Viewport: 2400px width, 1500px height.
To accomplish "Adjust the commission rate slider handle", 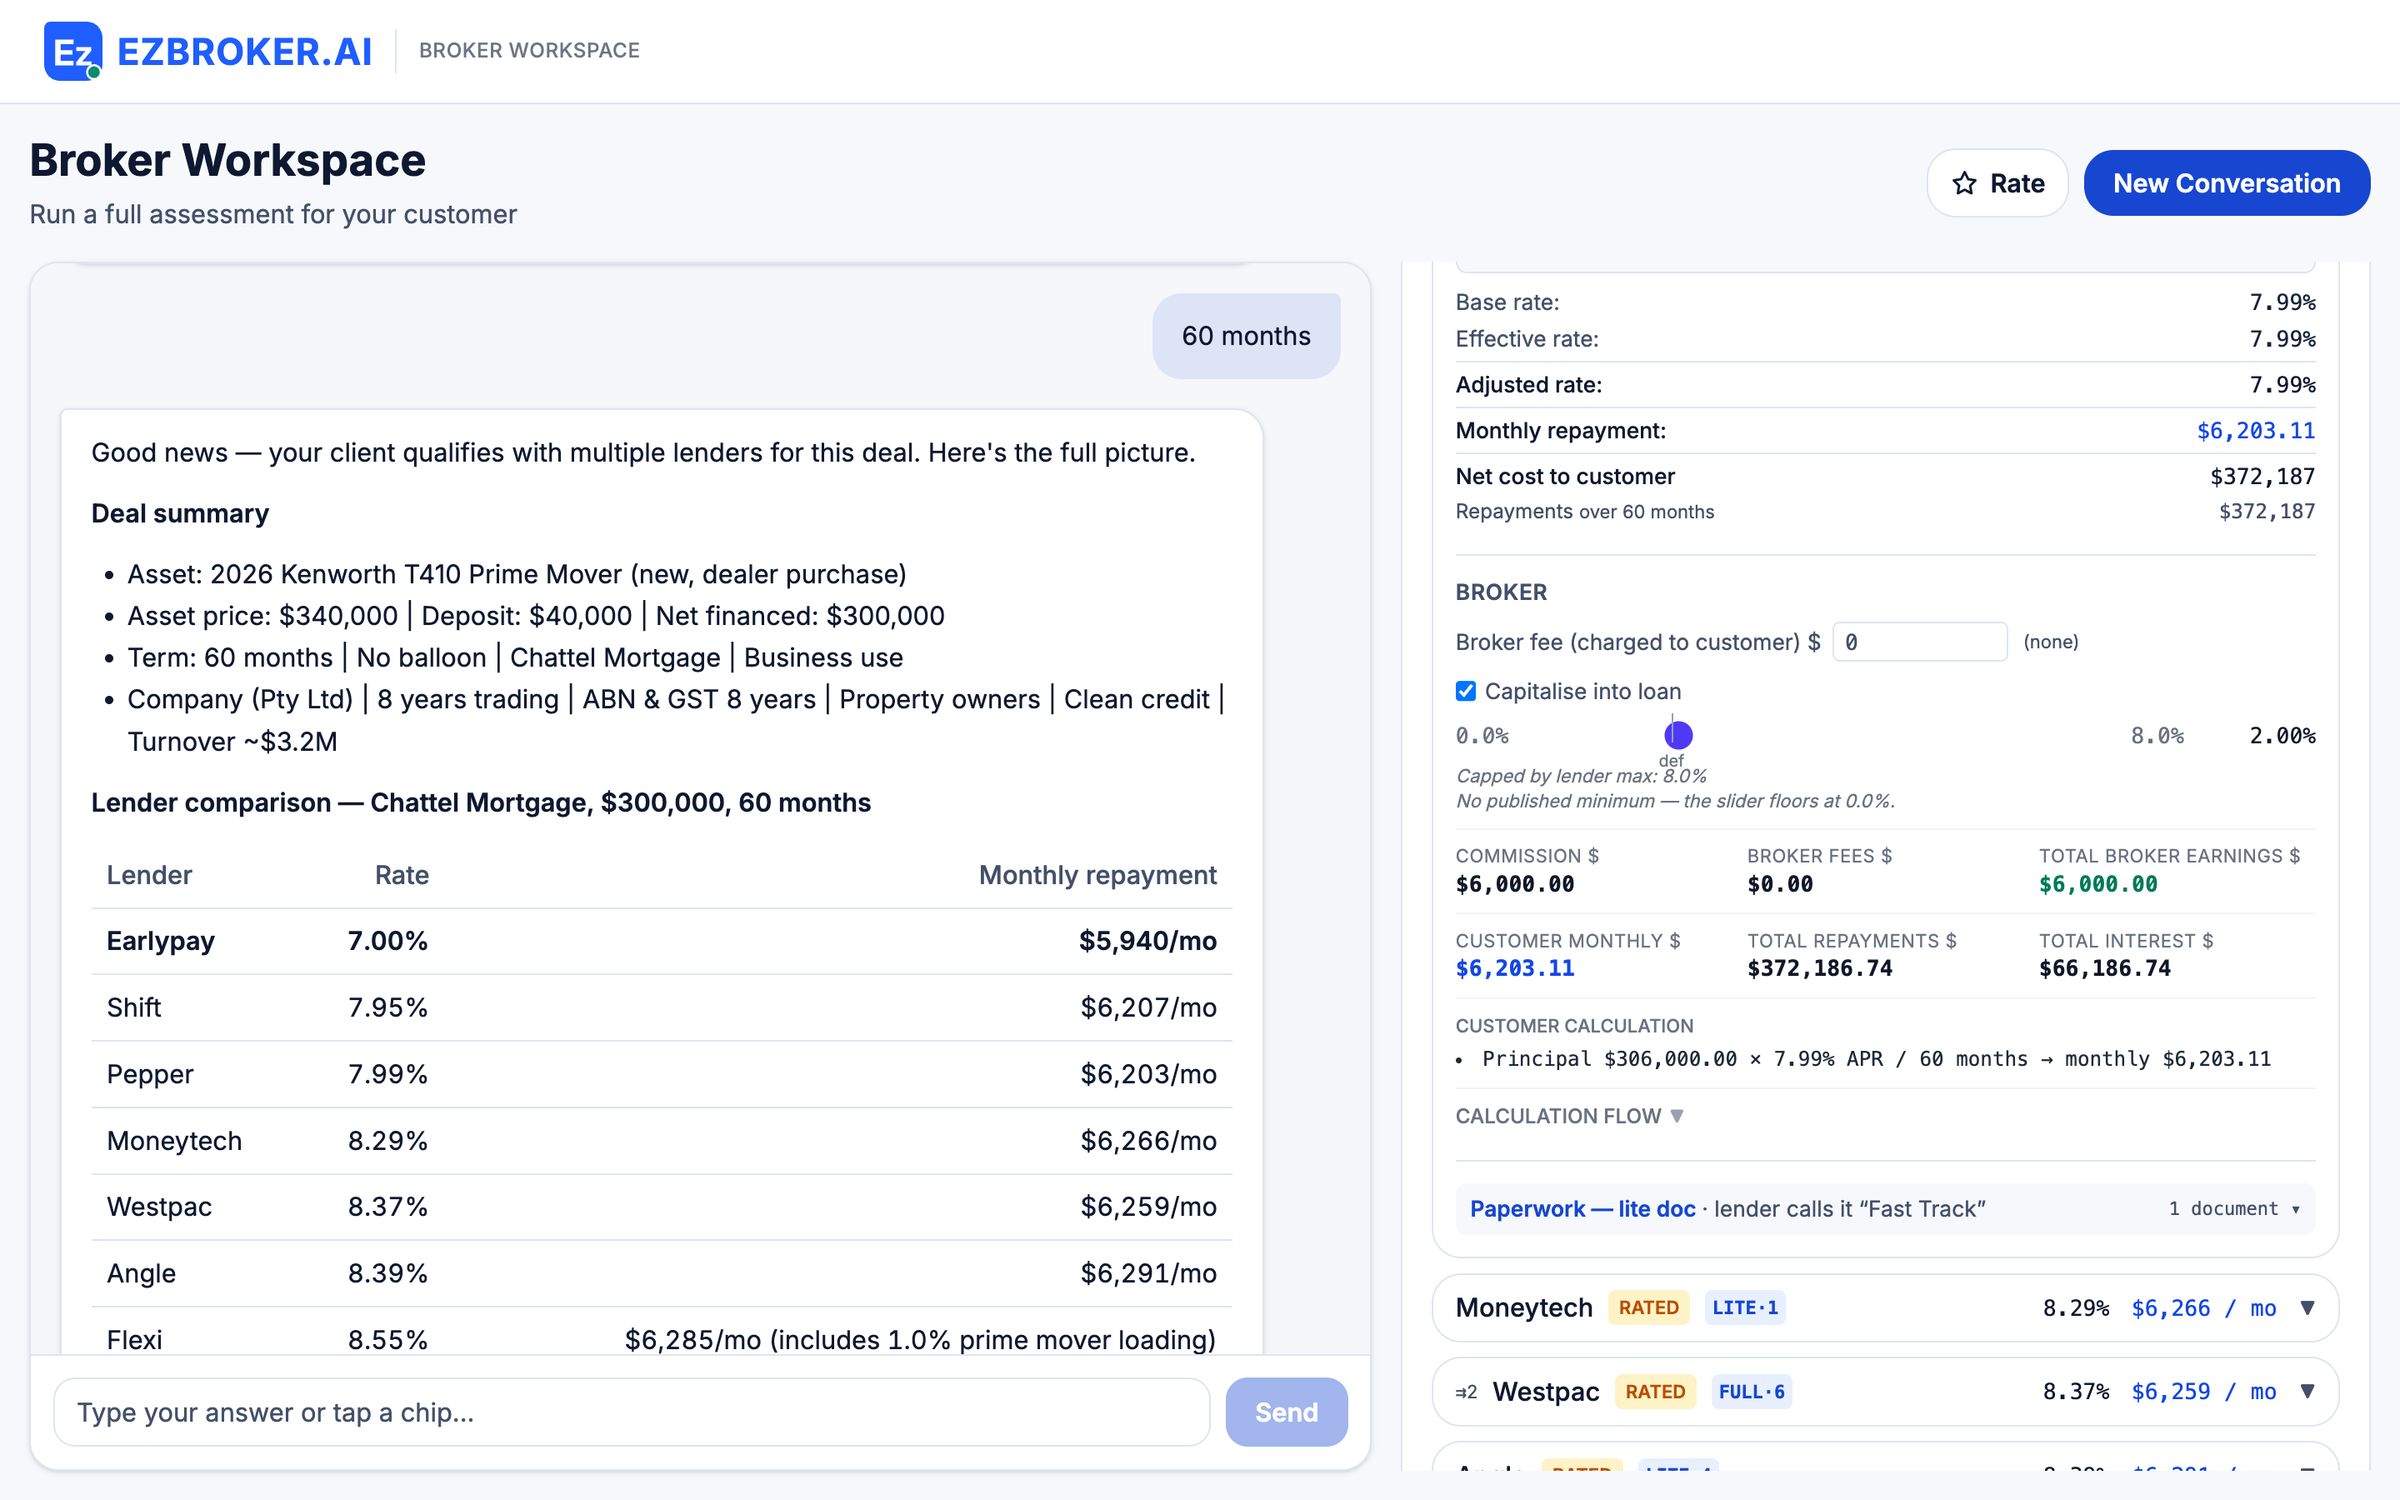I will point(1678,735).
